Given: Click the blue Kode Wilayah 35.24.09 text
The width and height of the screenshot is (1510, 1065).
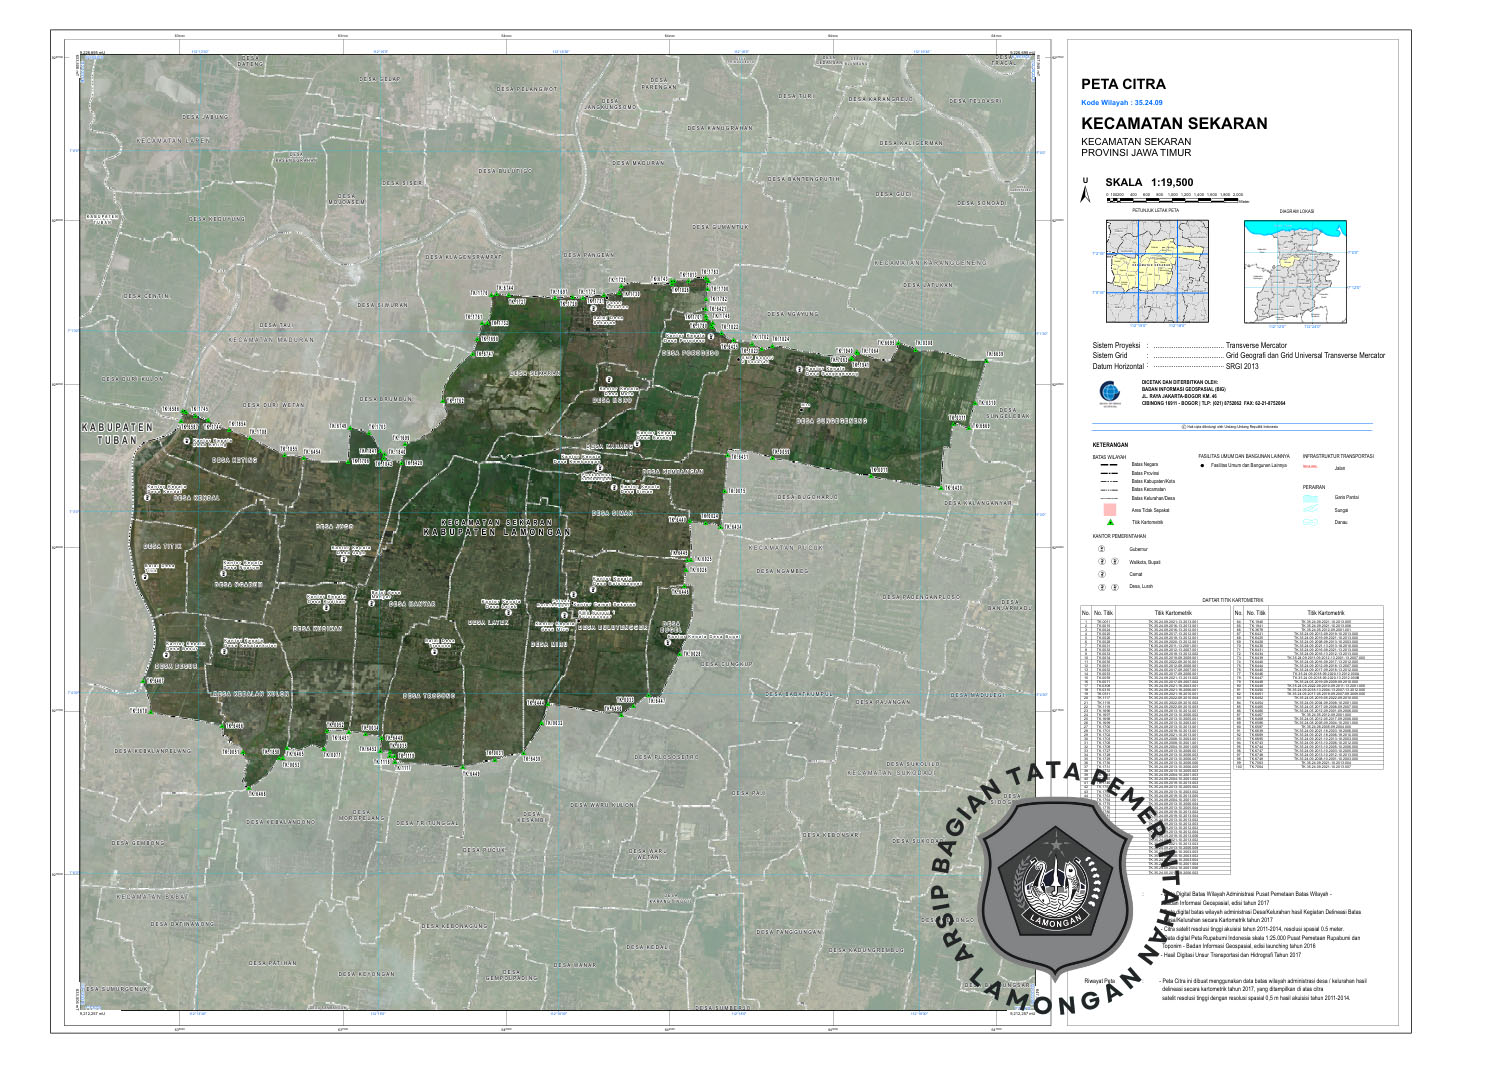Looking at the screenshot, I should (x=1123, y=103).
